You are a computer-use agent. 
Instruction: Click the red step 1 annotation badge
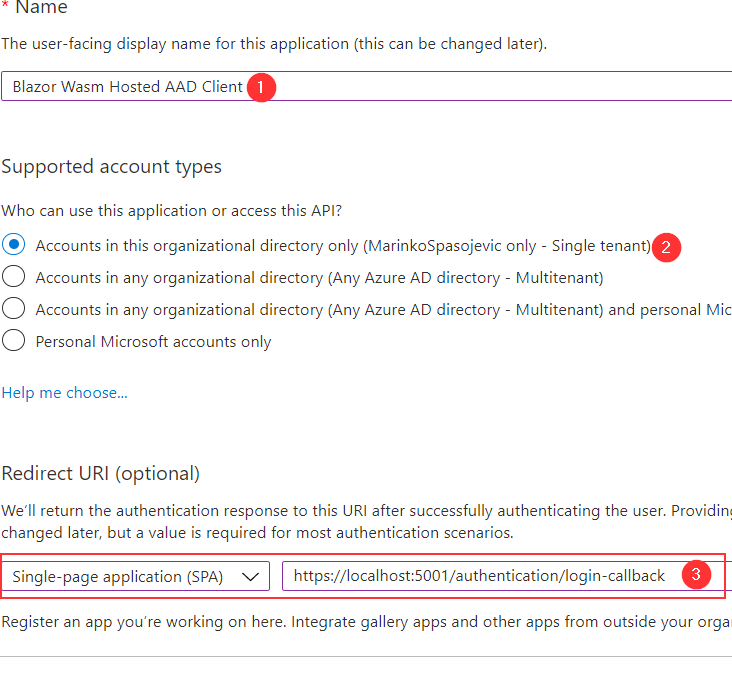pyautogui.click(x=261, y=87)
